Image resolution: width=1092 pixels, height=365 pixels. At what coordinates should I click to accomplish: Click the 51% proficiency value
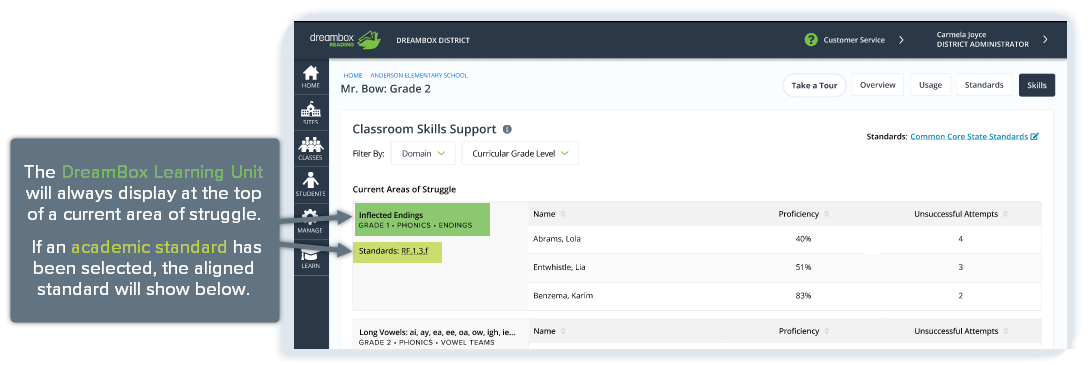point(803,267)
